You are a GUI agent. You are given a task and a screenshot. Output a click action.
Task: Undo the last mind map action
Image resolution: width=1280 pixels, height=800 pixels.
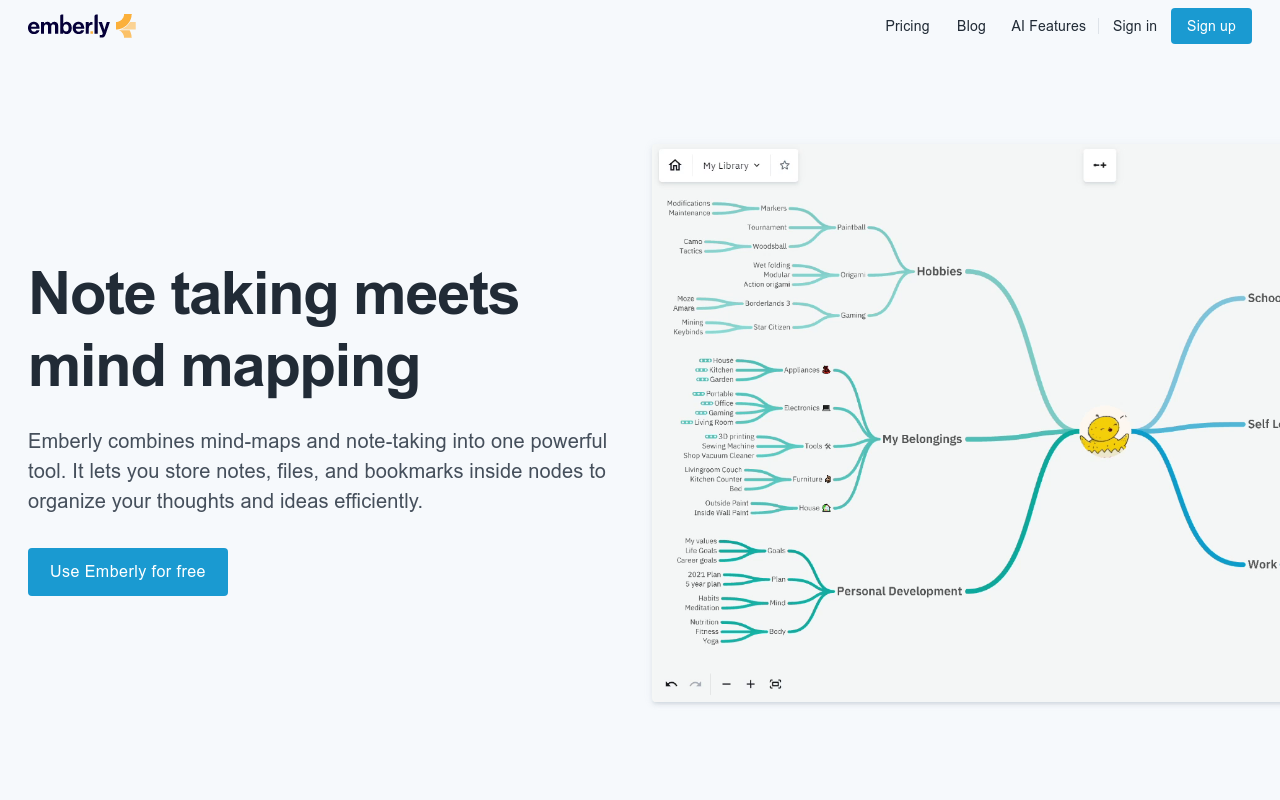pos(671,684)
